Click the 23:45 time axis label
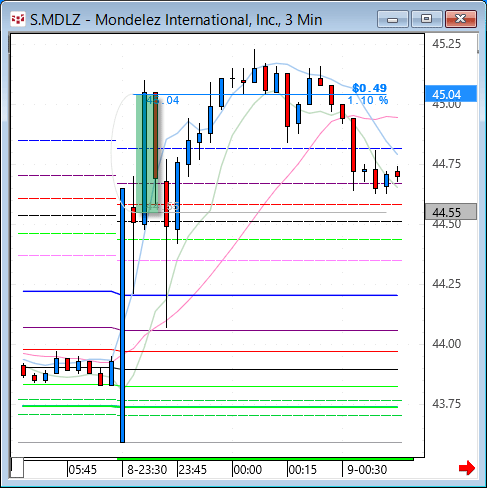This screenshot has height=488, width=487. (x=193, y=470)
